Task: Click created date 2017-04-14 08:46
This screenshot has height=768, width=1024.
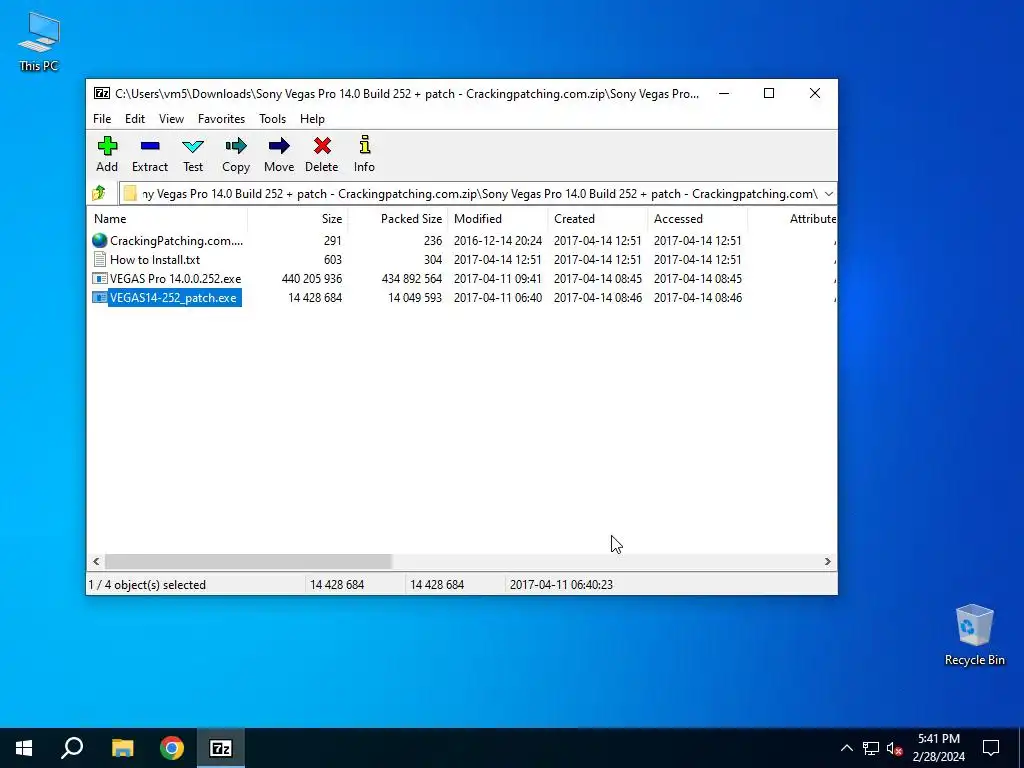Action: [x=598, y=298]
